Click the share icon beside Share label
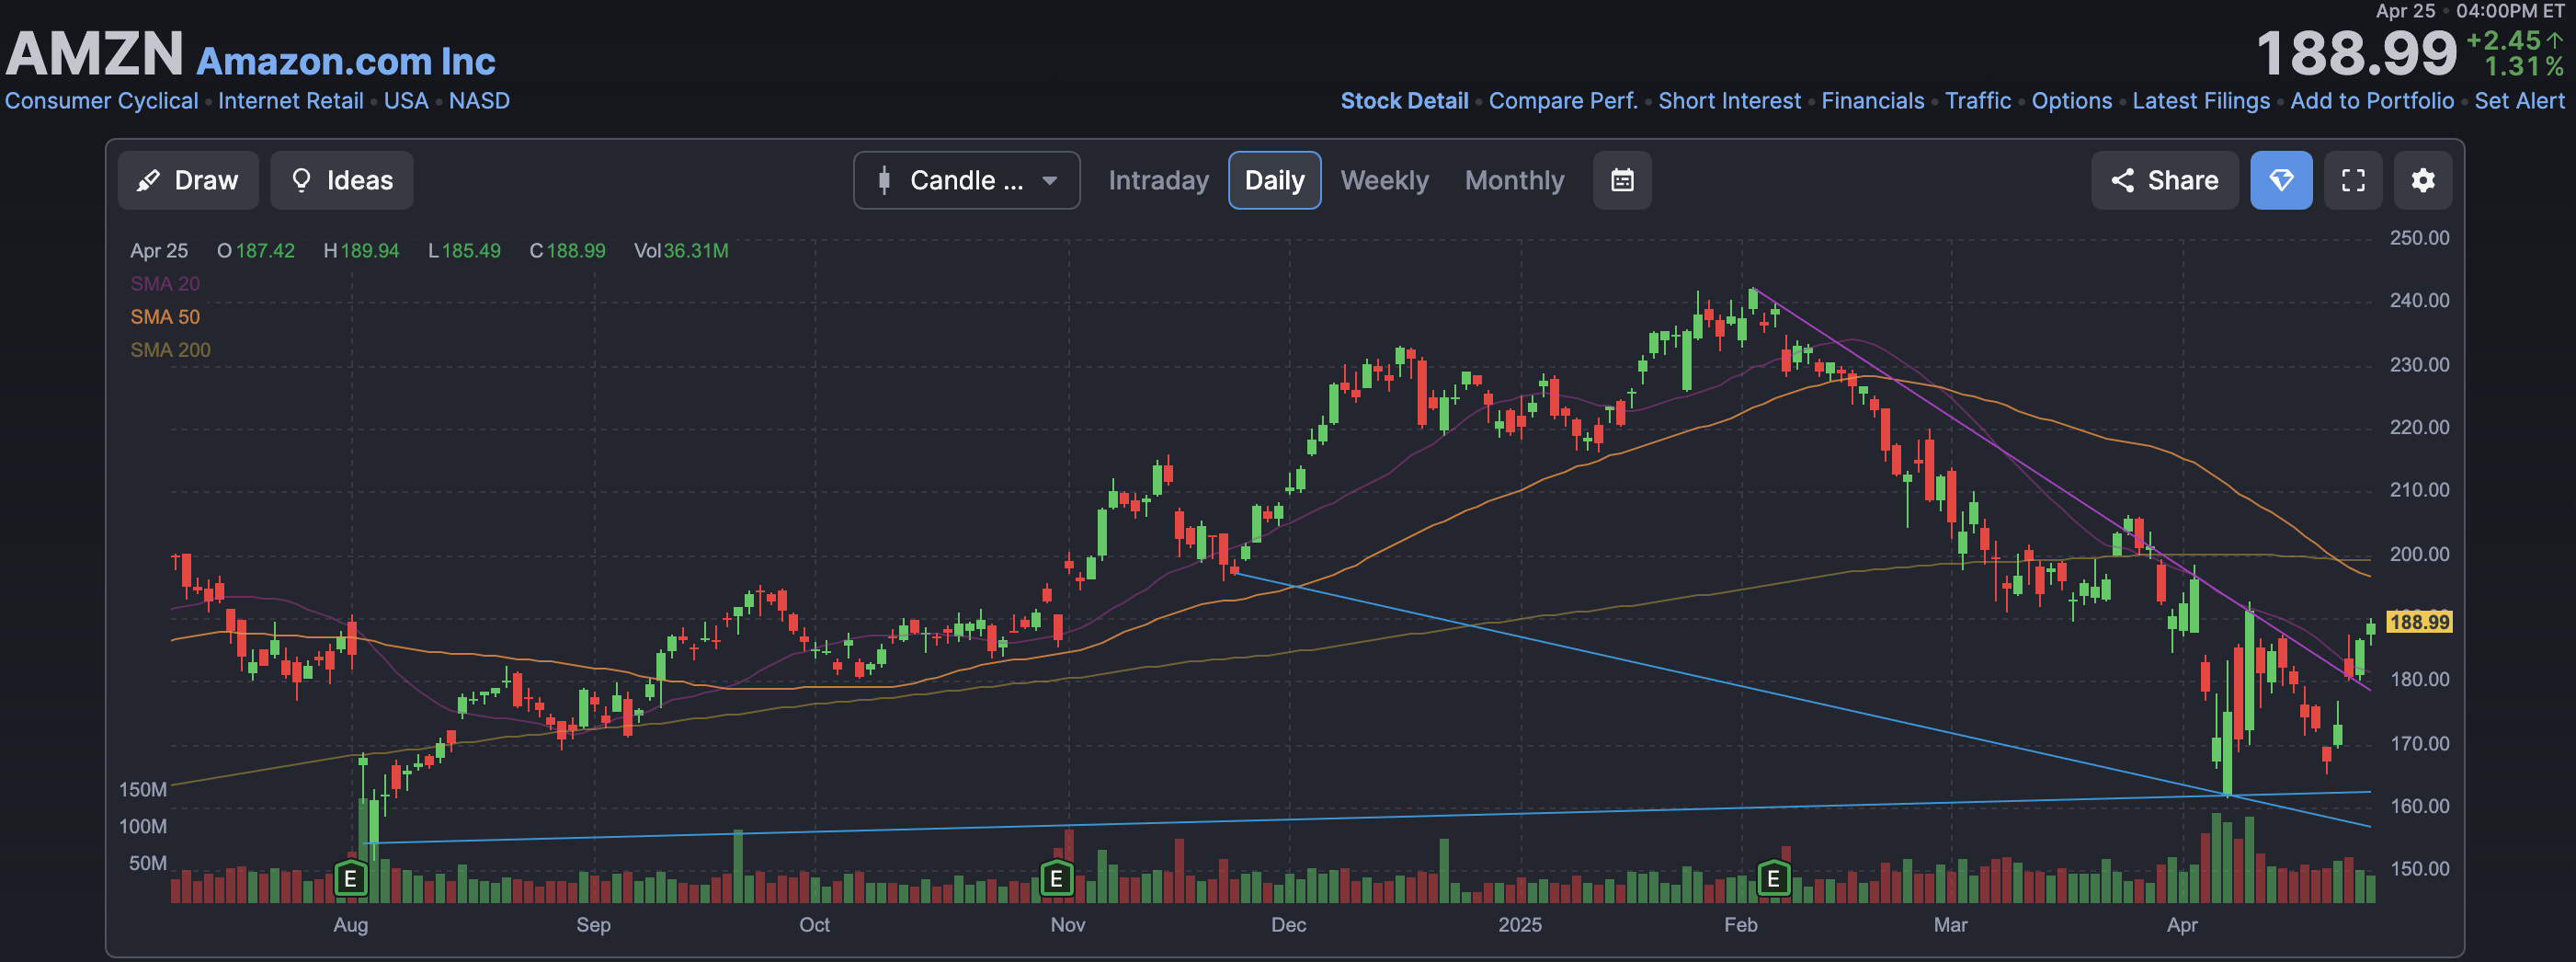The height and width of the screenshot is (962, 2576). (2122, 180)
